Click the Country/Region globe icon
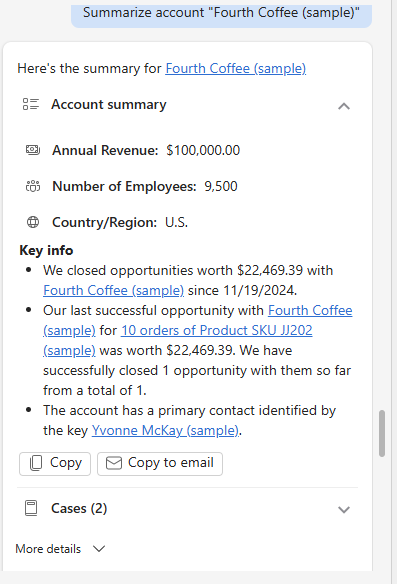 [x=33, y=222]
